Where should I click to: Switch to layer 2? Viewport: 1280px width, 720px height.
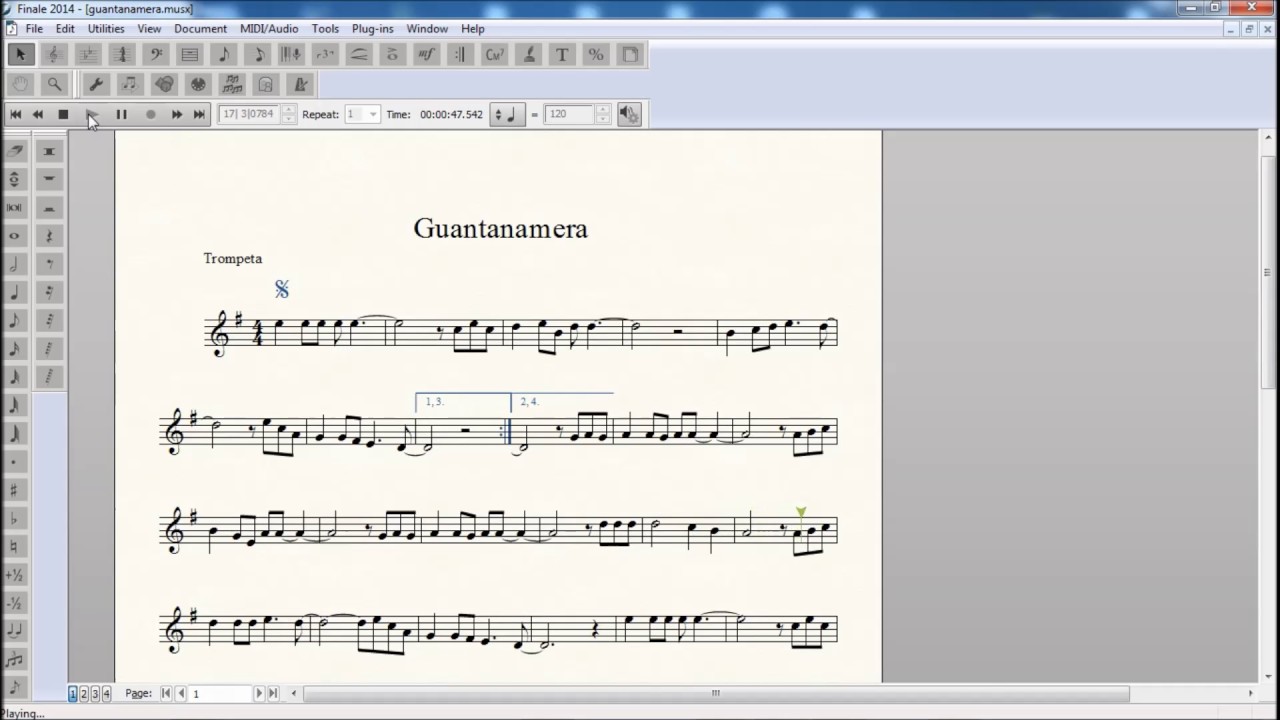(x=84, y=693)
